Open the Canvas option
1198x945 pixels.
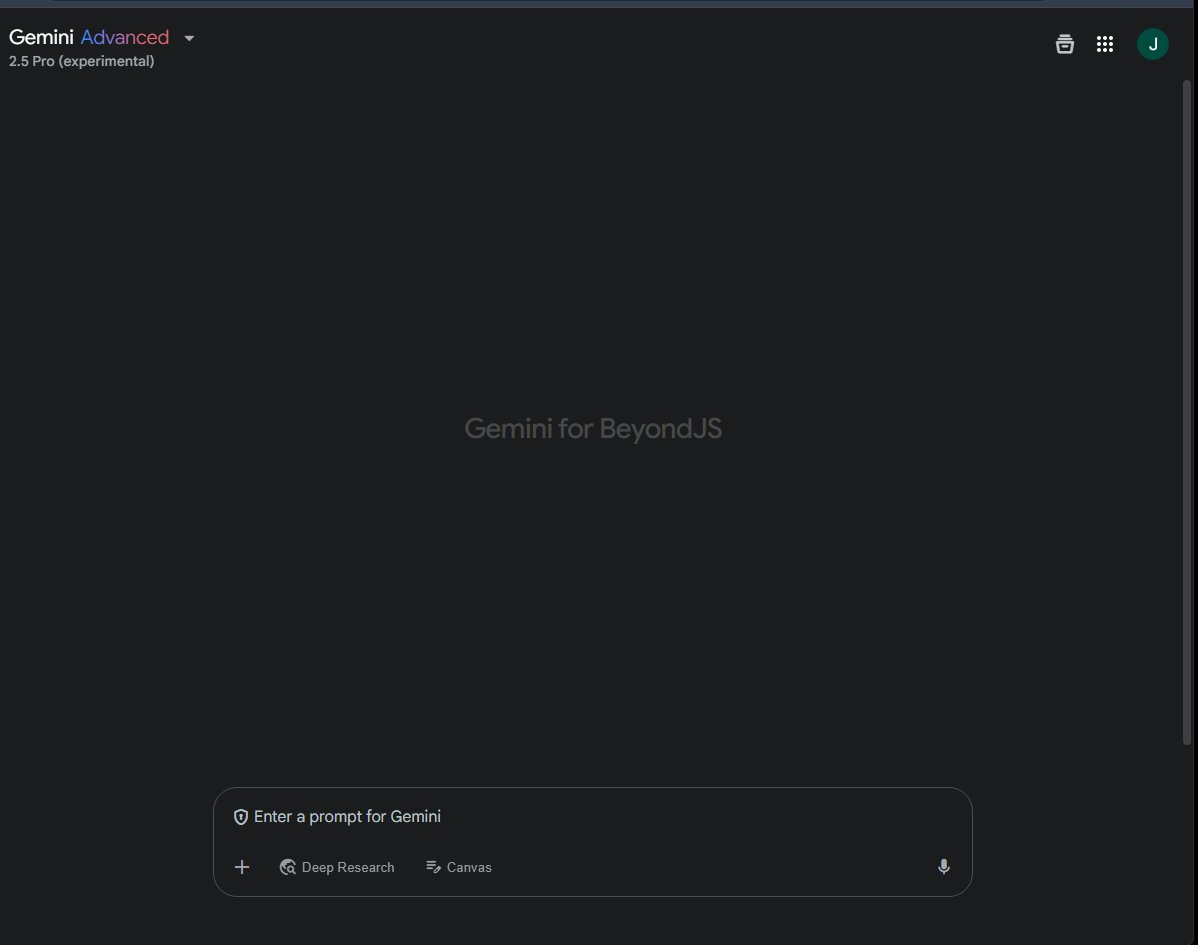[x=458, y=867]
